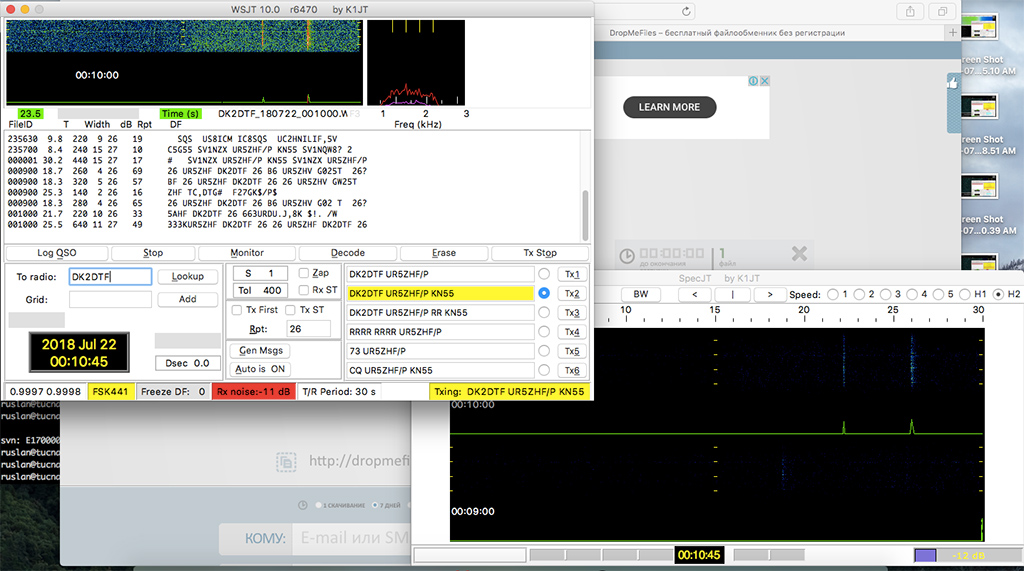Send message with the Tx2 button
This screenshot has height=571, width=1024.
(x=572, y=293)
